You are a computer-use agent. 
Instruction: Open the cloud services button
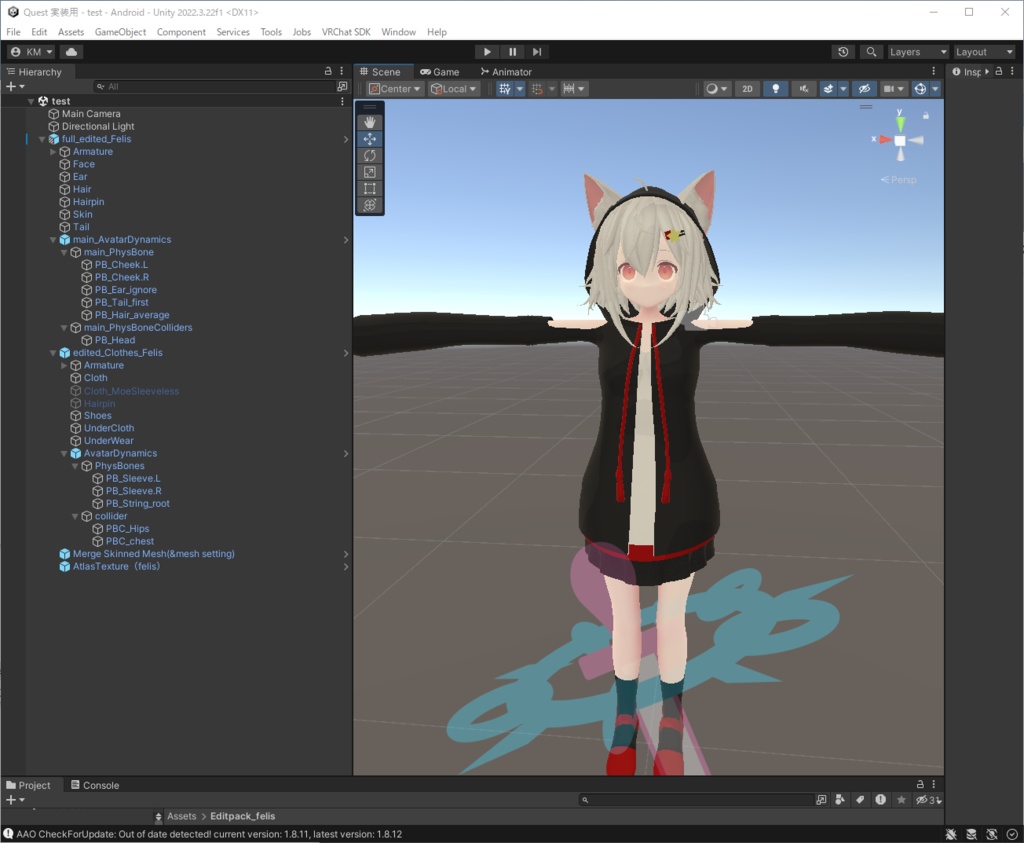71,52
